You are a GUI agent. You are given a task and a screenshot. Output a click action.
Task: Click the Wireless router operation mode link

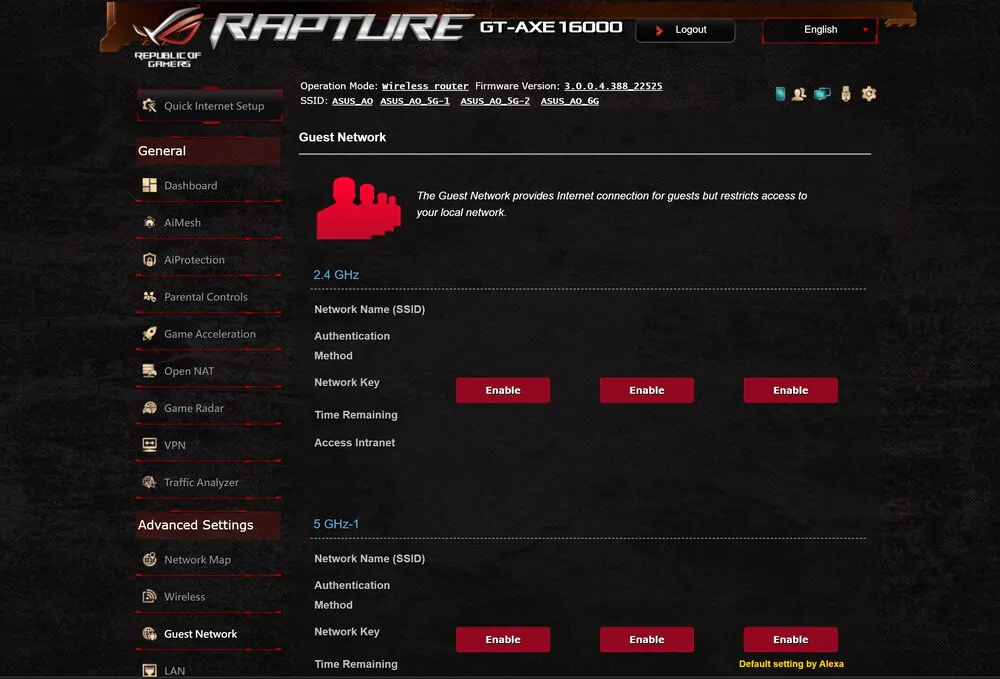(425, 86)
